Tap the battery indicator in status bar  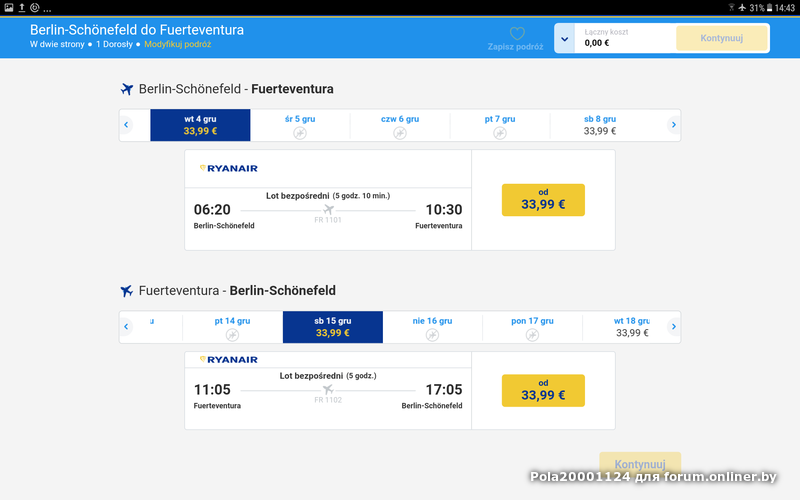tap(744, 8)
